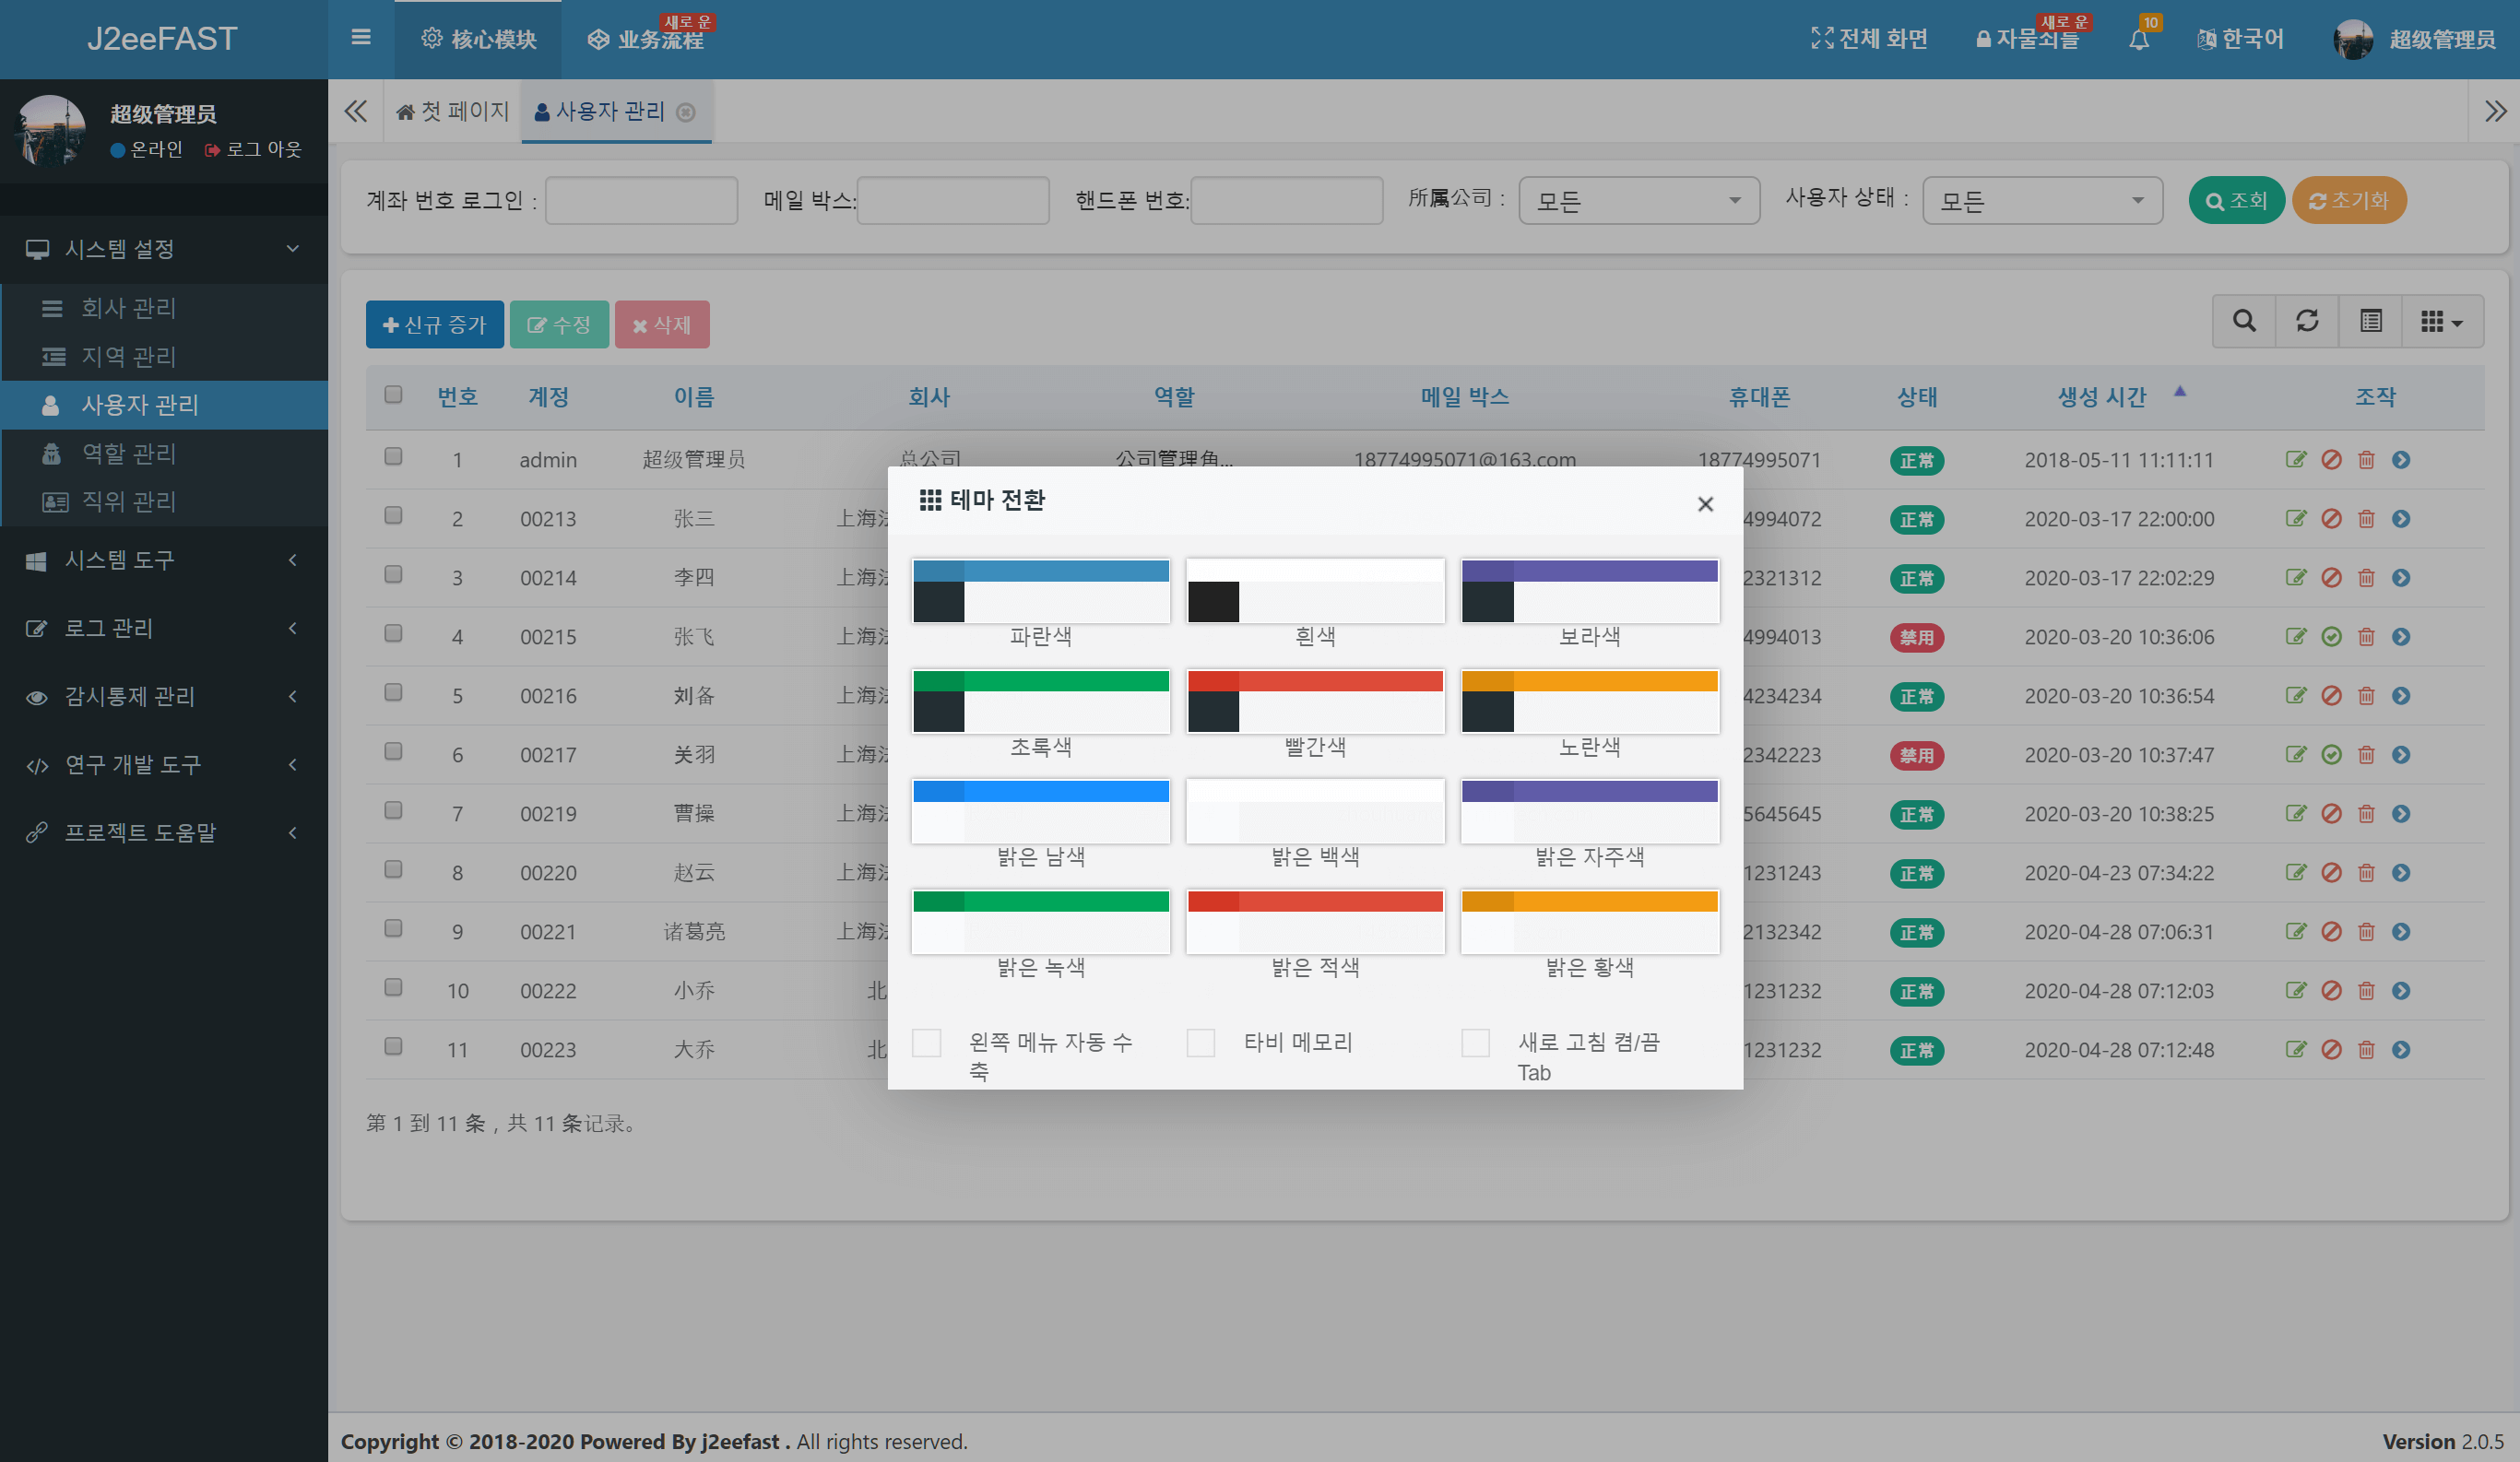2520x1462 pixels.
Task: Open 역할 관리 in the sidebar
Action: (x=128, y=453)
